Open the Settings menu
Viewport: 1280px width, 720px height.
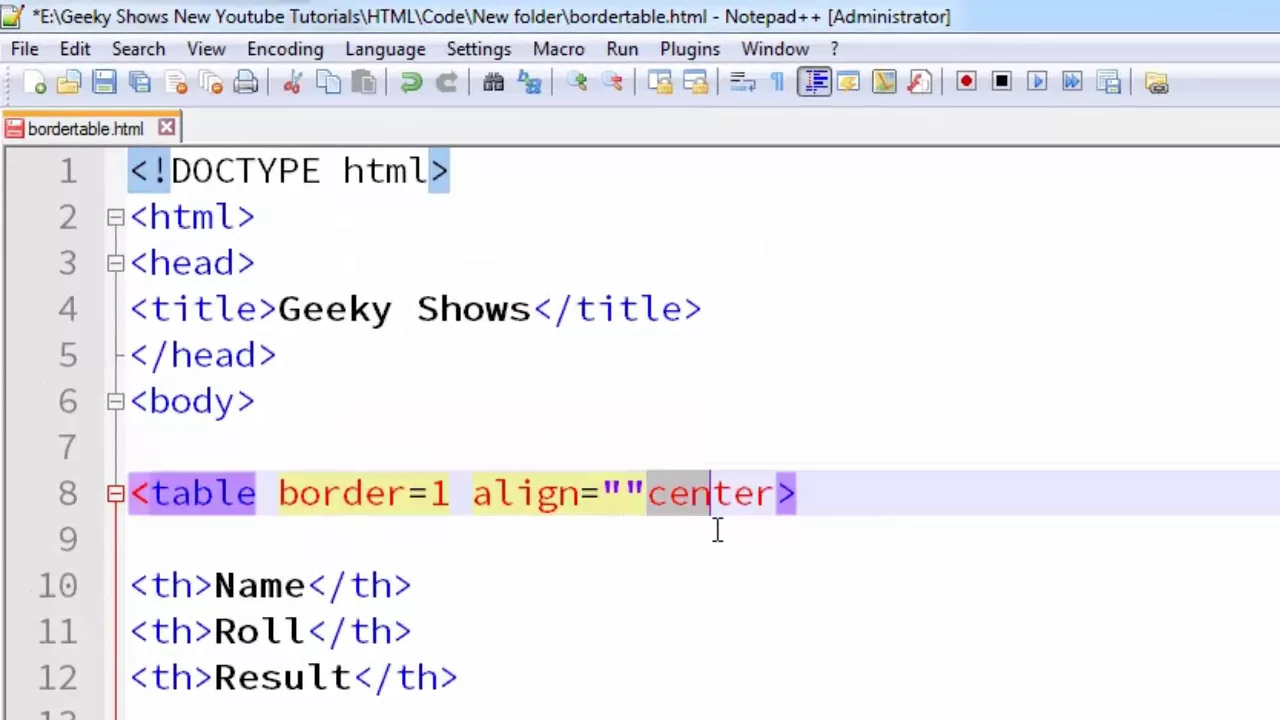[x=479, y=49]
